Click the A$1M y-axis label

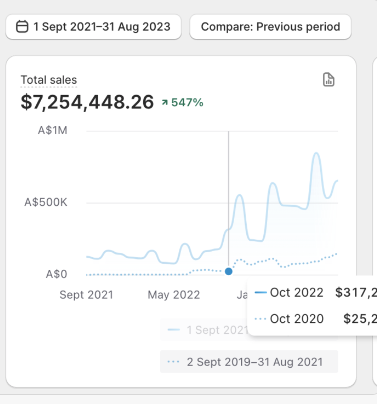(52, 130)
